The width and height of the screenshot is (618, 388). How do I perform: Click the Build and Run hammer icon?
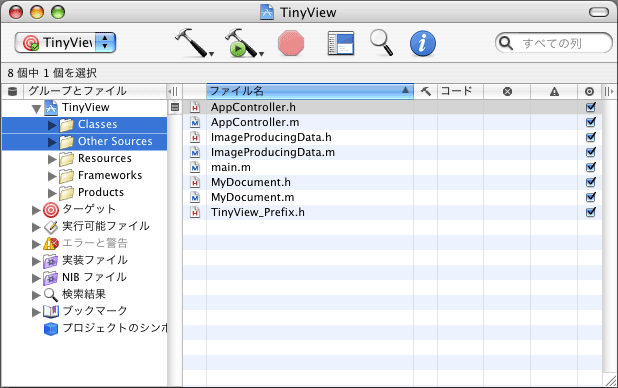pos(240,43)
